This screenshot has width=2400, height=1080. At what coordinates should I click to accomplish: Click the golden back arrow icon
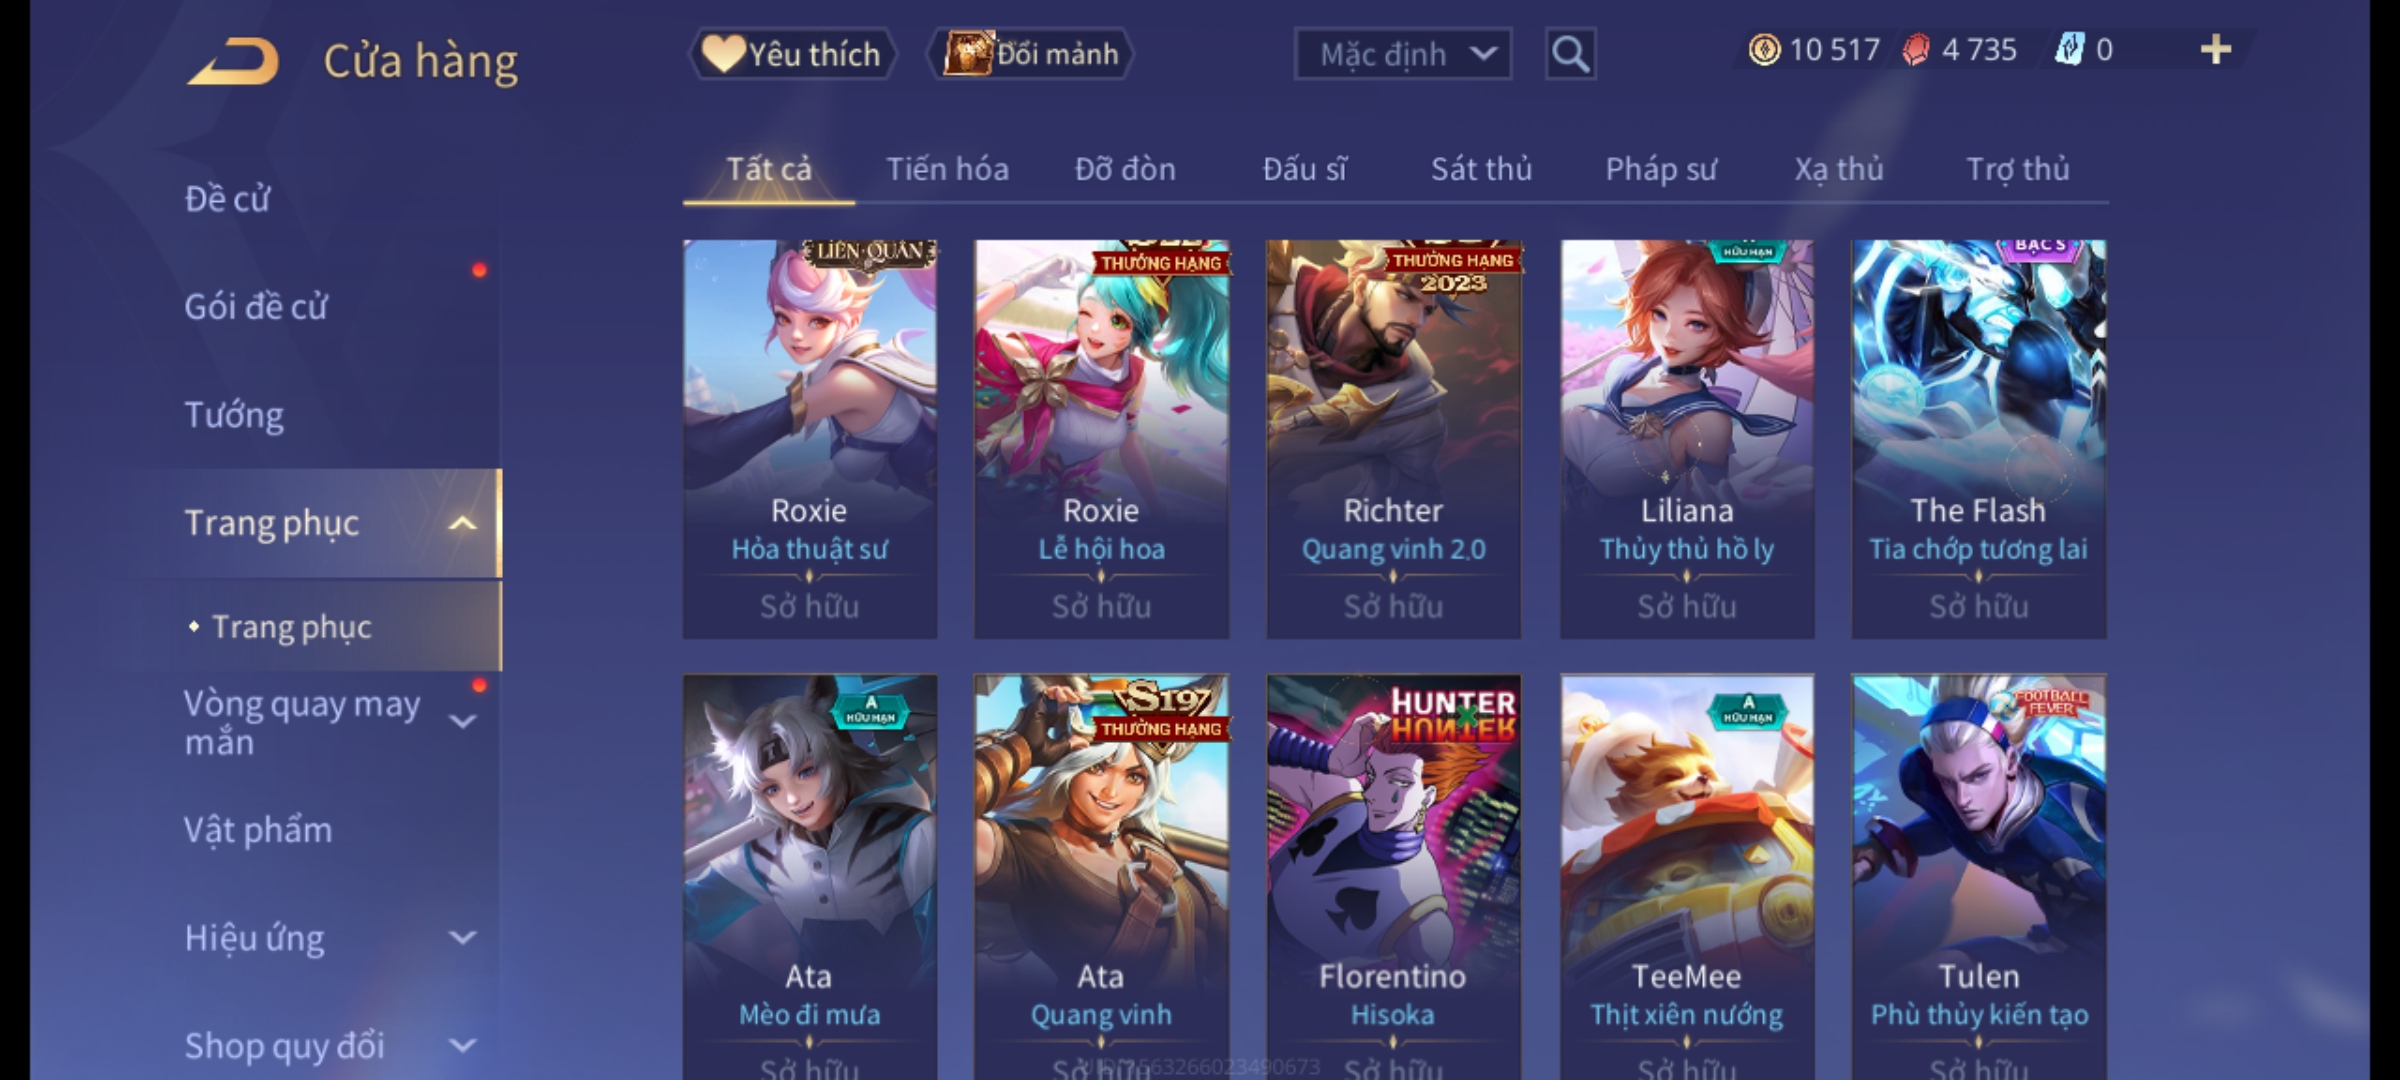tap(233, 61)
